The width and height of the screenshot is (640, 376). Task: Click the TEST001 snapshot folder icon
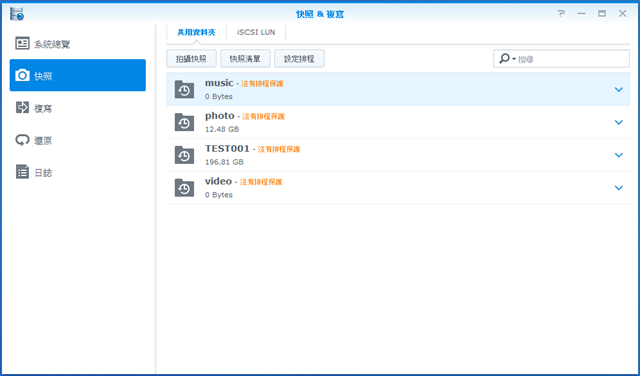click(x=184, y=155)
